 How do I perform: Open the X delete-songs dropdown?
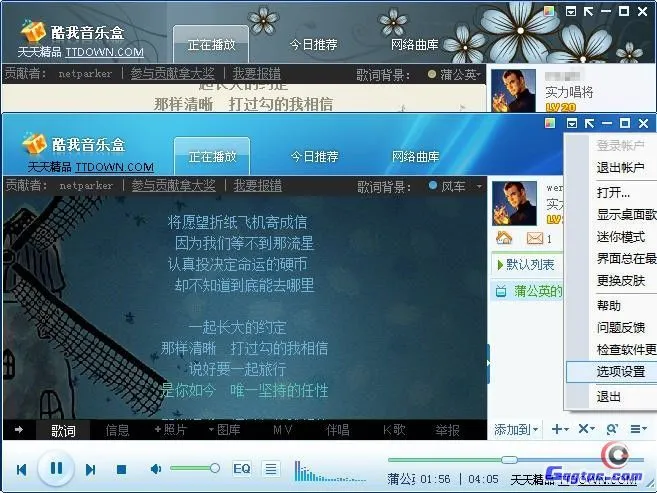point(586,429)
